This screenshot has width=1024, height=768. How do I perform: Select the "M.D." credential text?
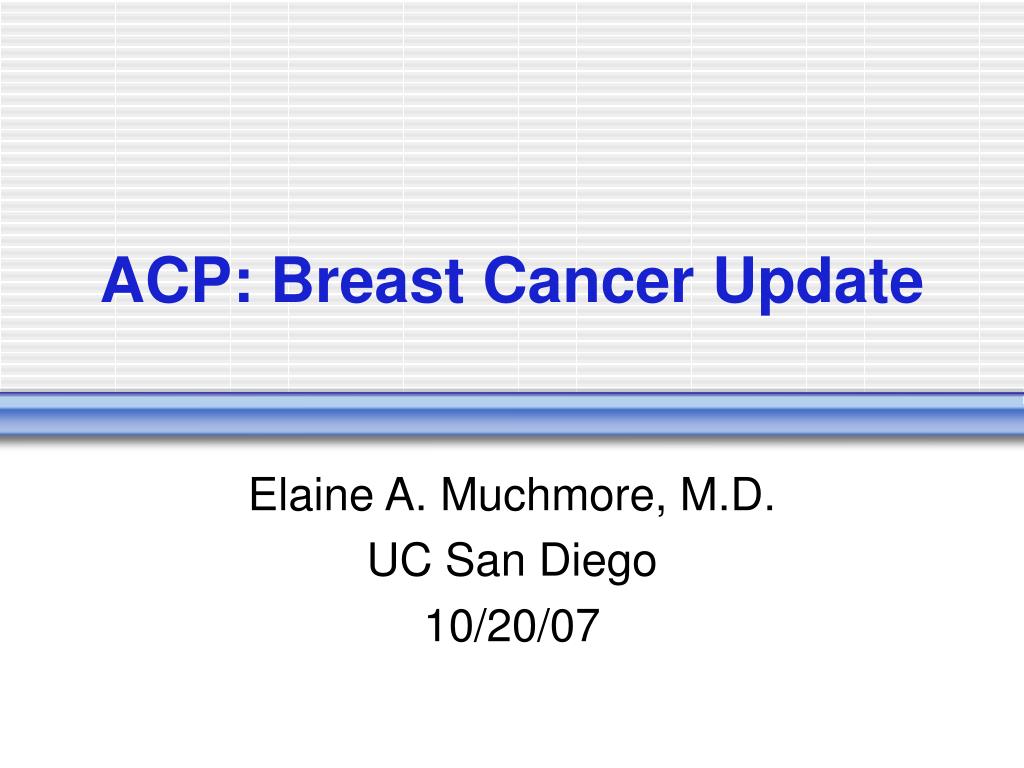[x=728, y=494]
